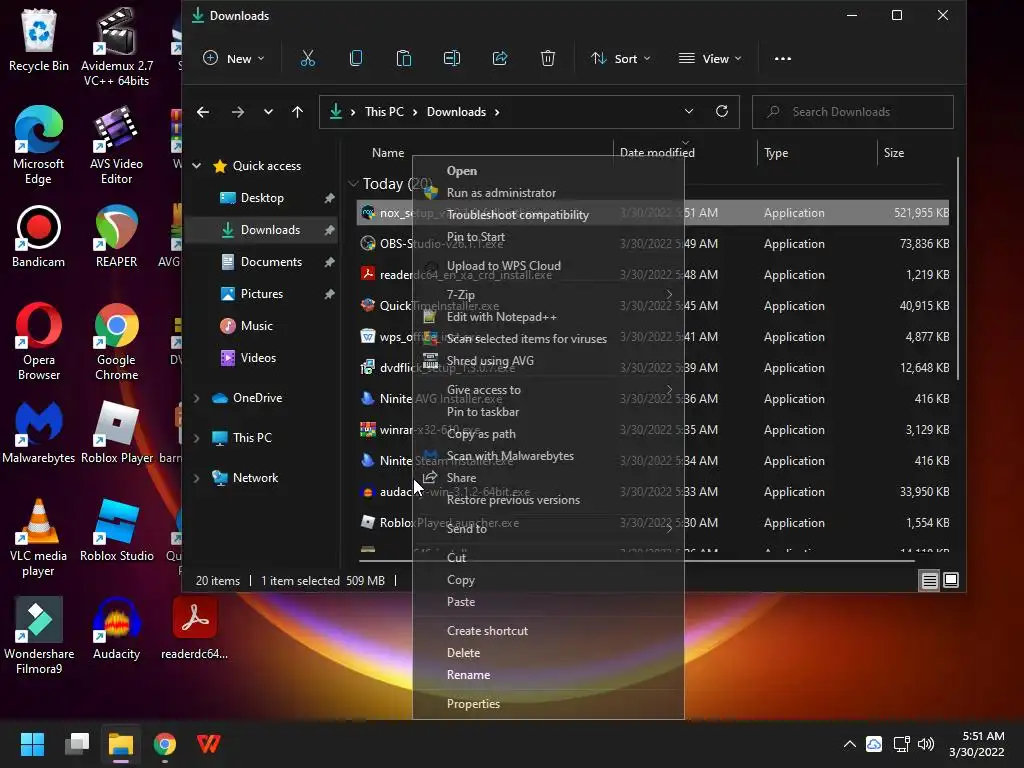The height and width of the screenshot is (768, 1024).
Task: Expand Network tree node
Action: pyautogui.click(x=197, y=478)
